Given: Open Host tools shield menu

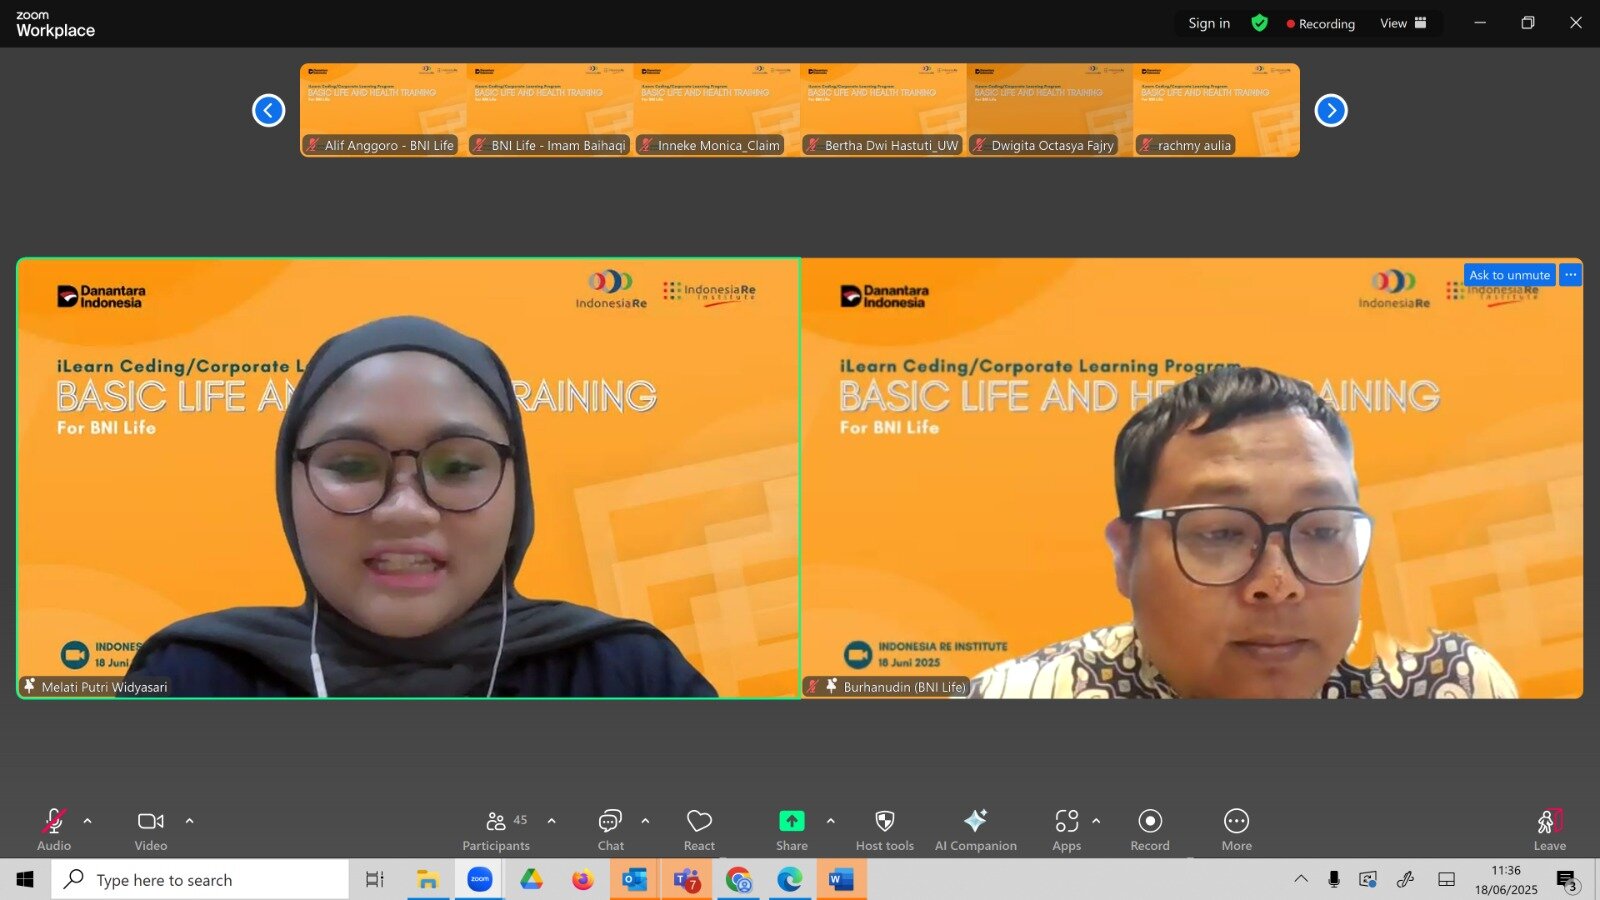Looking at the screenshot, I should pos(884,830).
